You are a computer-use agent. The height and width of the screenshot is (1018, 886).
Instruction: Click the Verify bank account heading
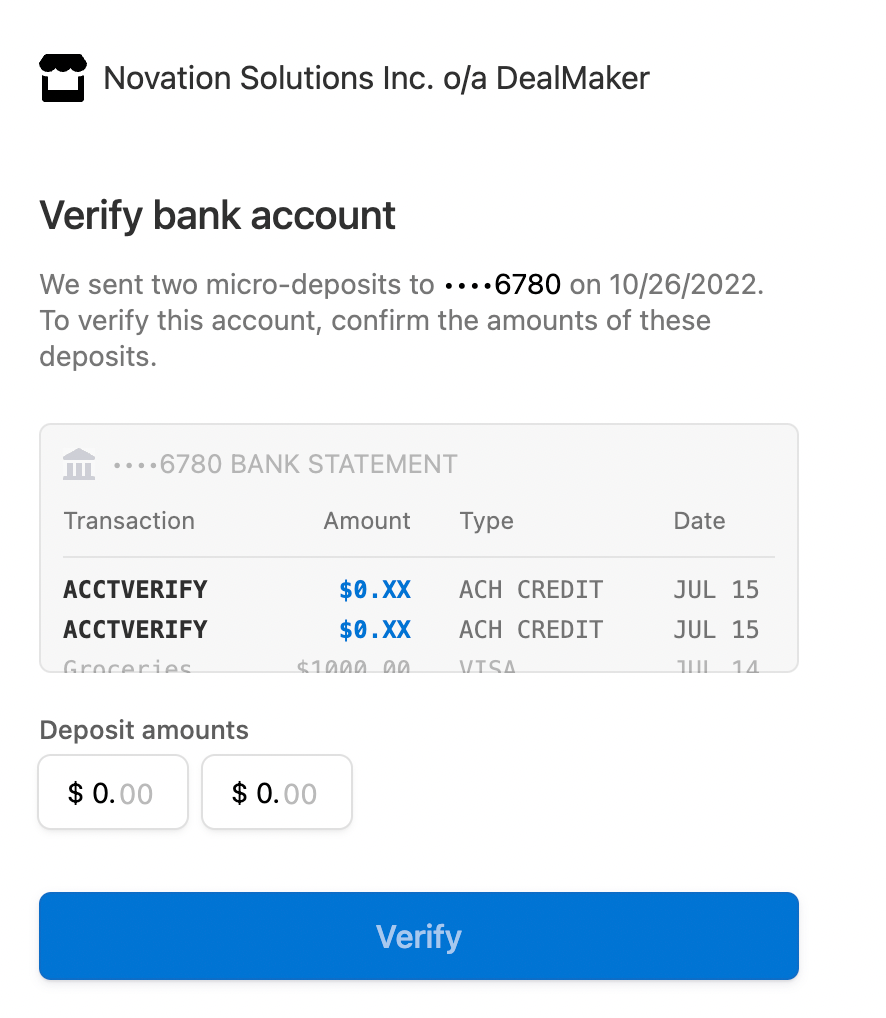[217, 215]
